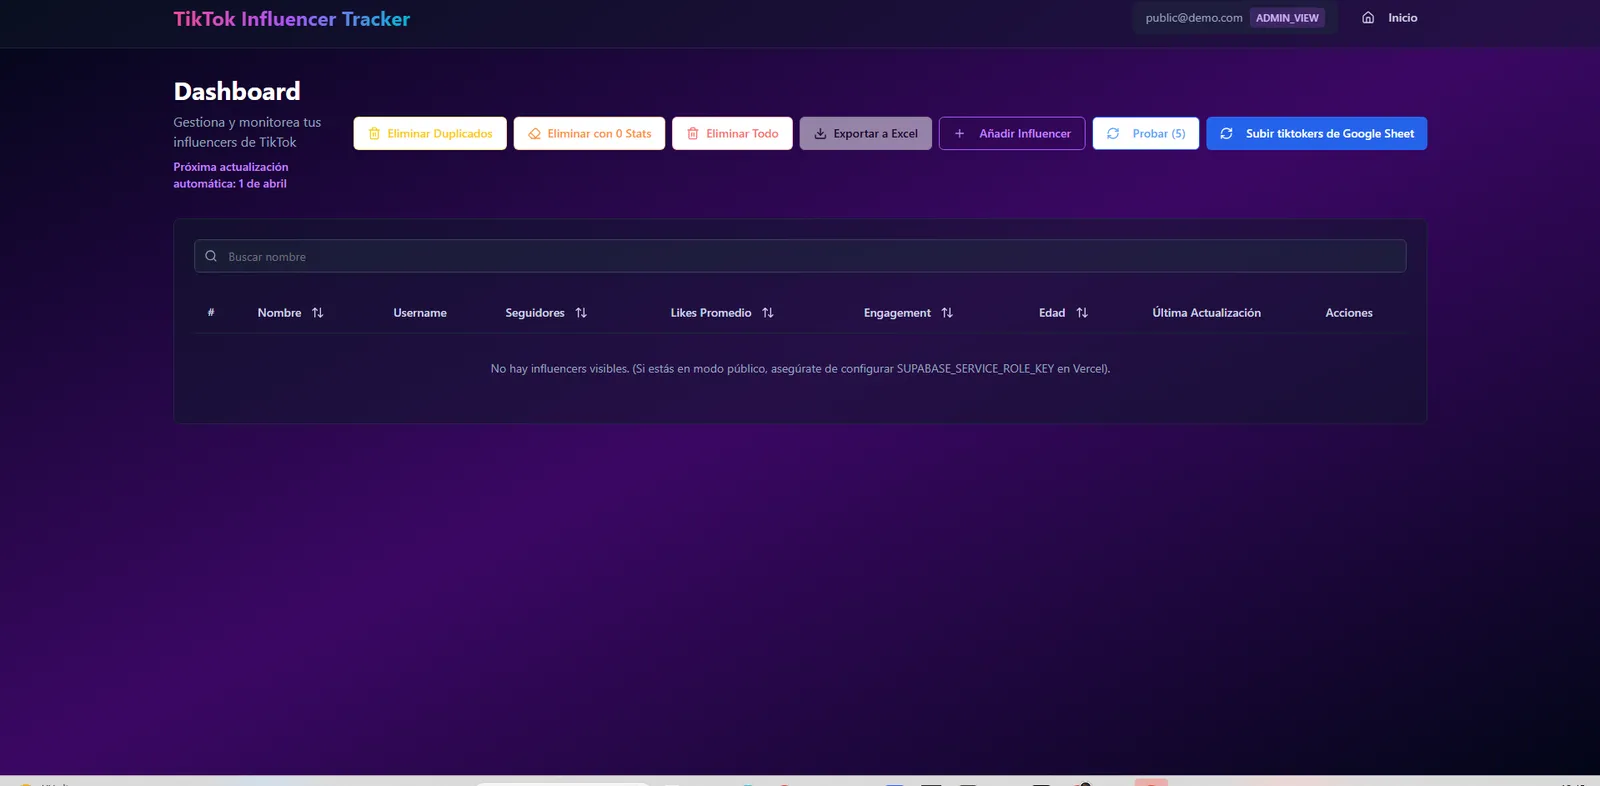Click the 'No hay influencers visibles' message

(800, 369)
